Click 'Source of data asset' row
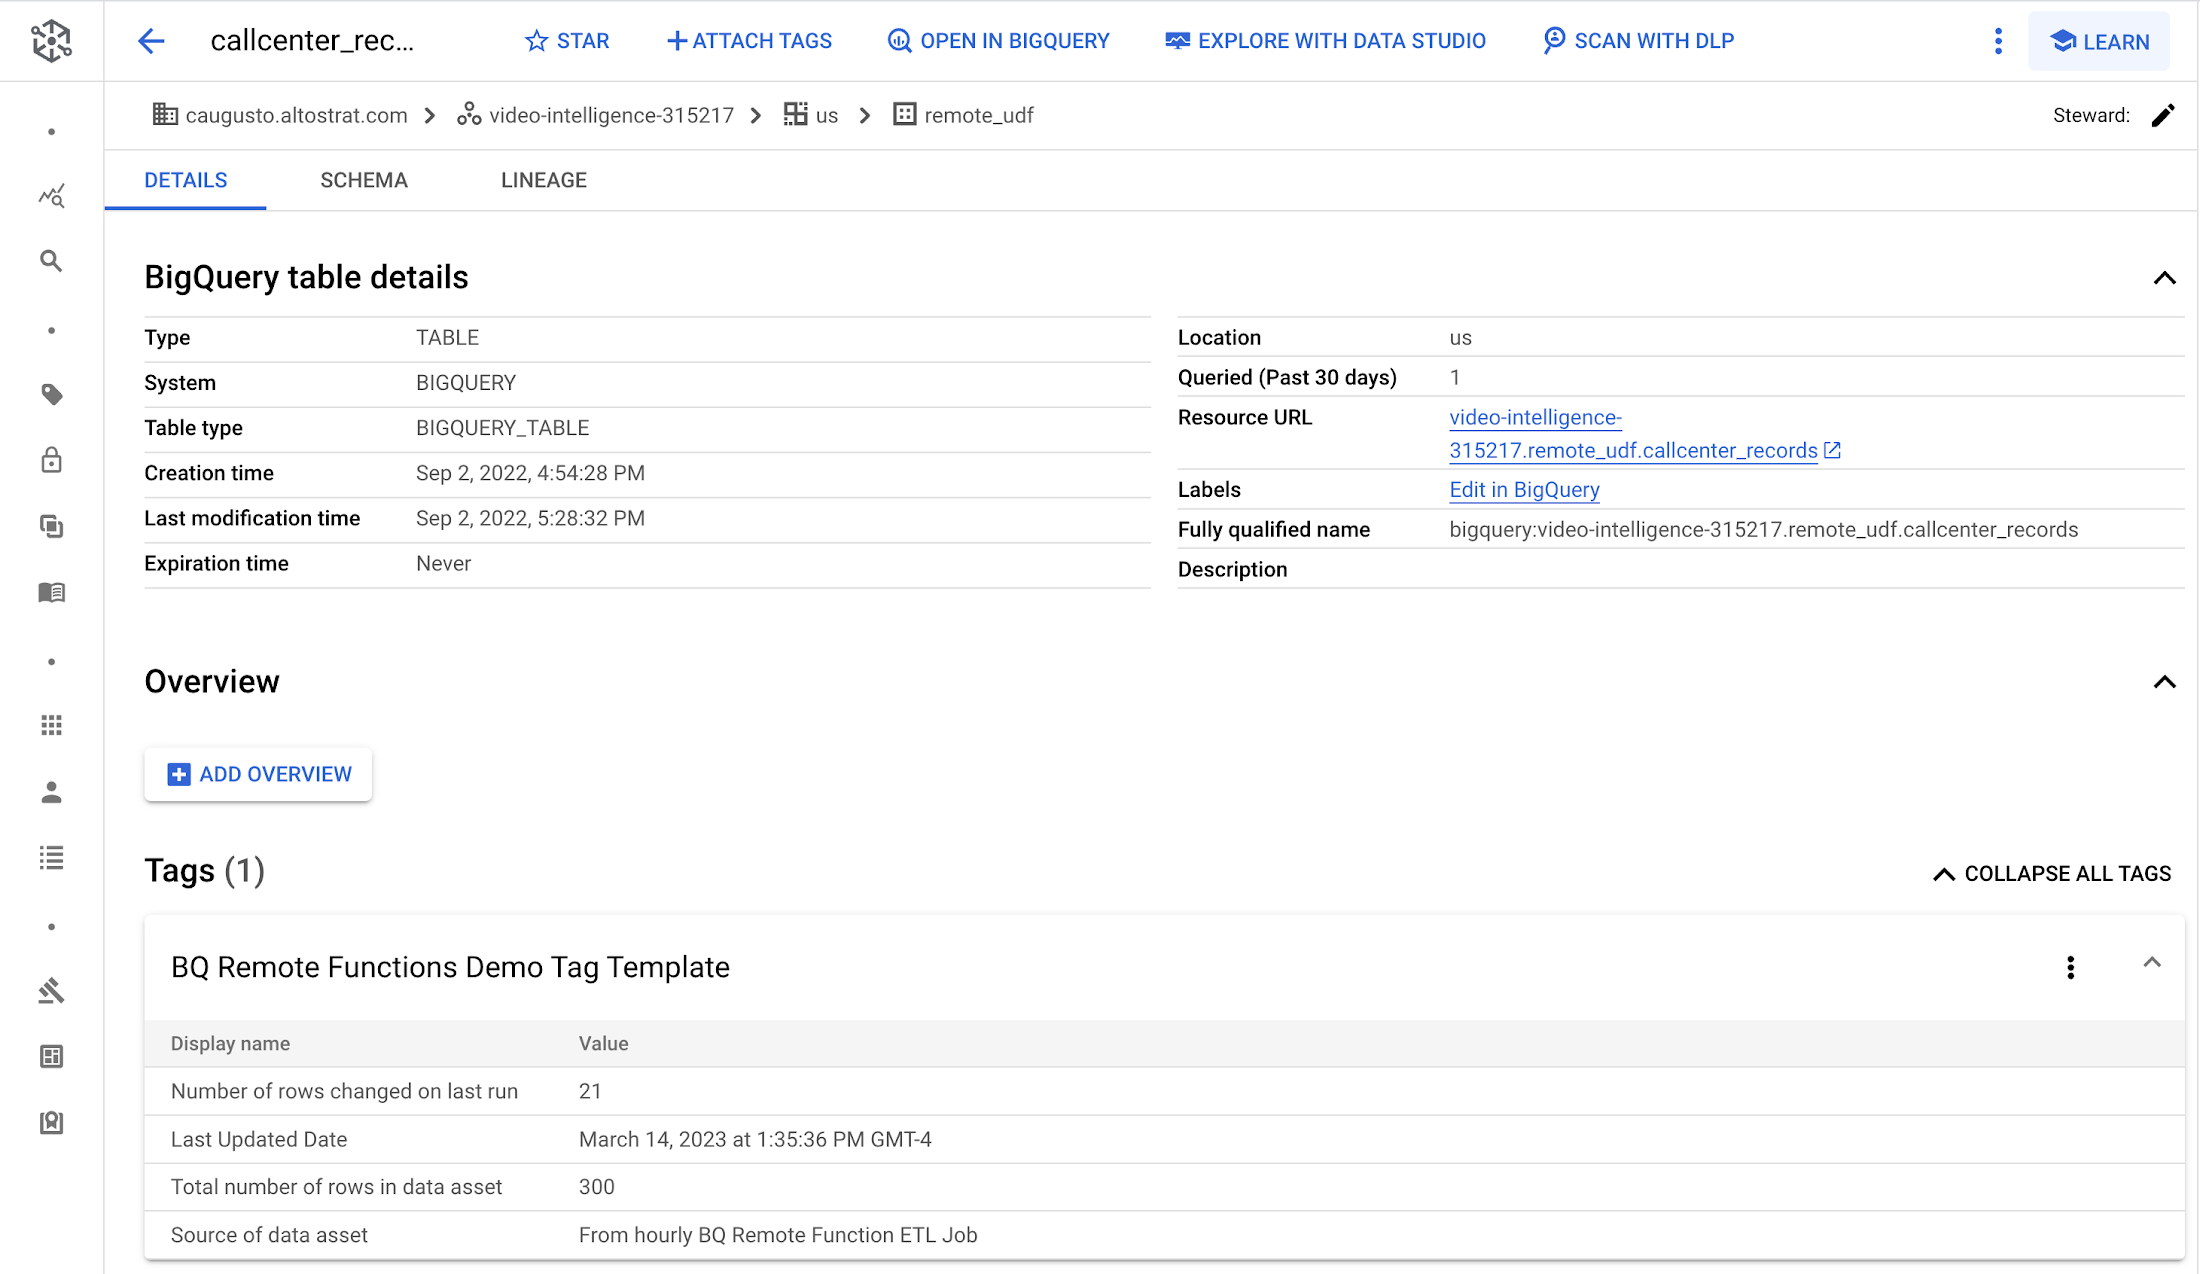Screen dimensions: 2200x1274 1164,1235
